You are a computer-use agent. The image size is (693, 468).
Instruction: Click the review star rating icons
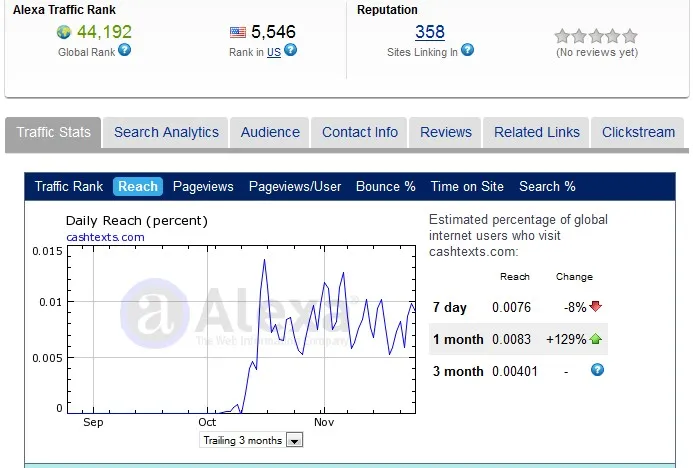(596, 36)
